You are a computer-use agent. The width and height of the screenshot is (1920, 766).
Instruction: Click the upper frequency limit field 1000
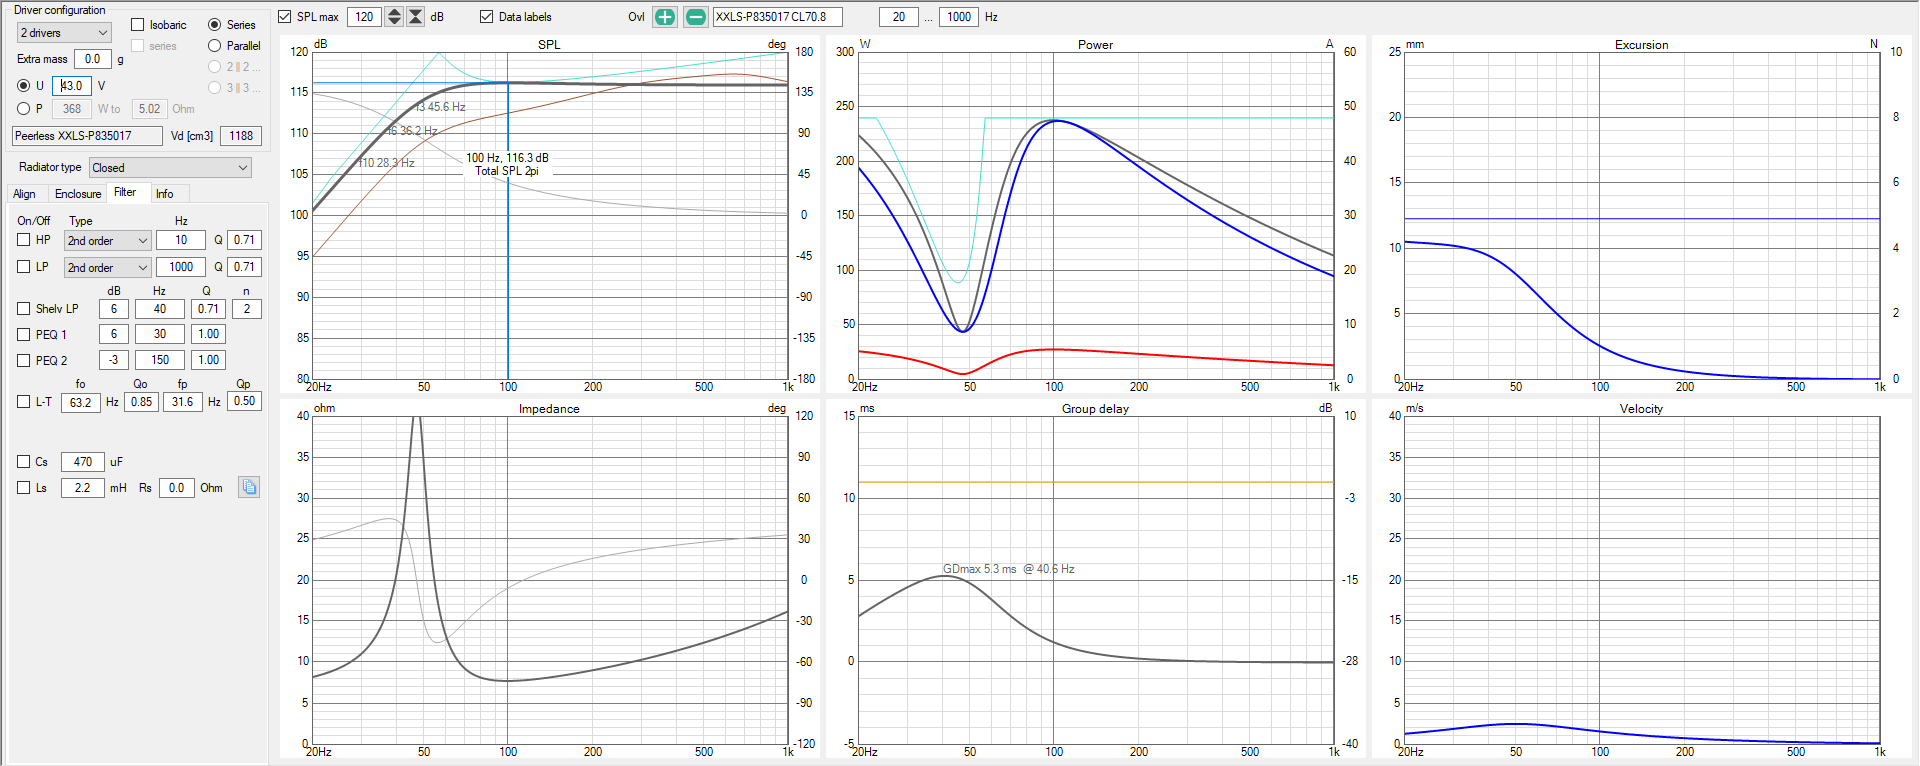click(959, 17)
